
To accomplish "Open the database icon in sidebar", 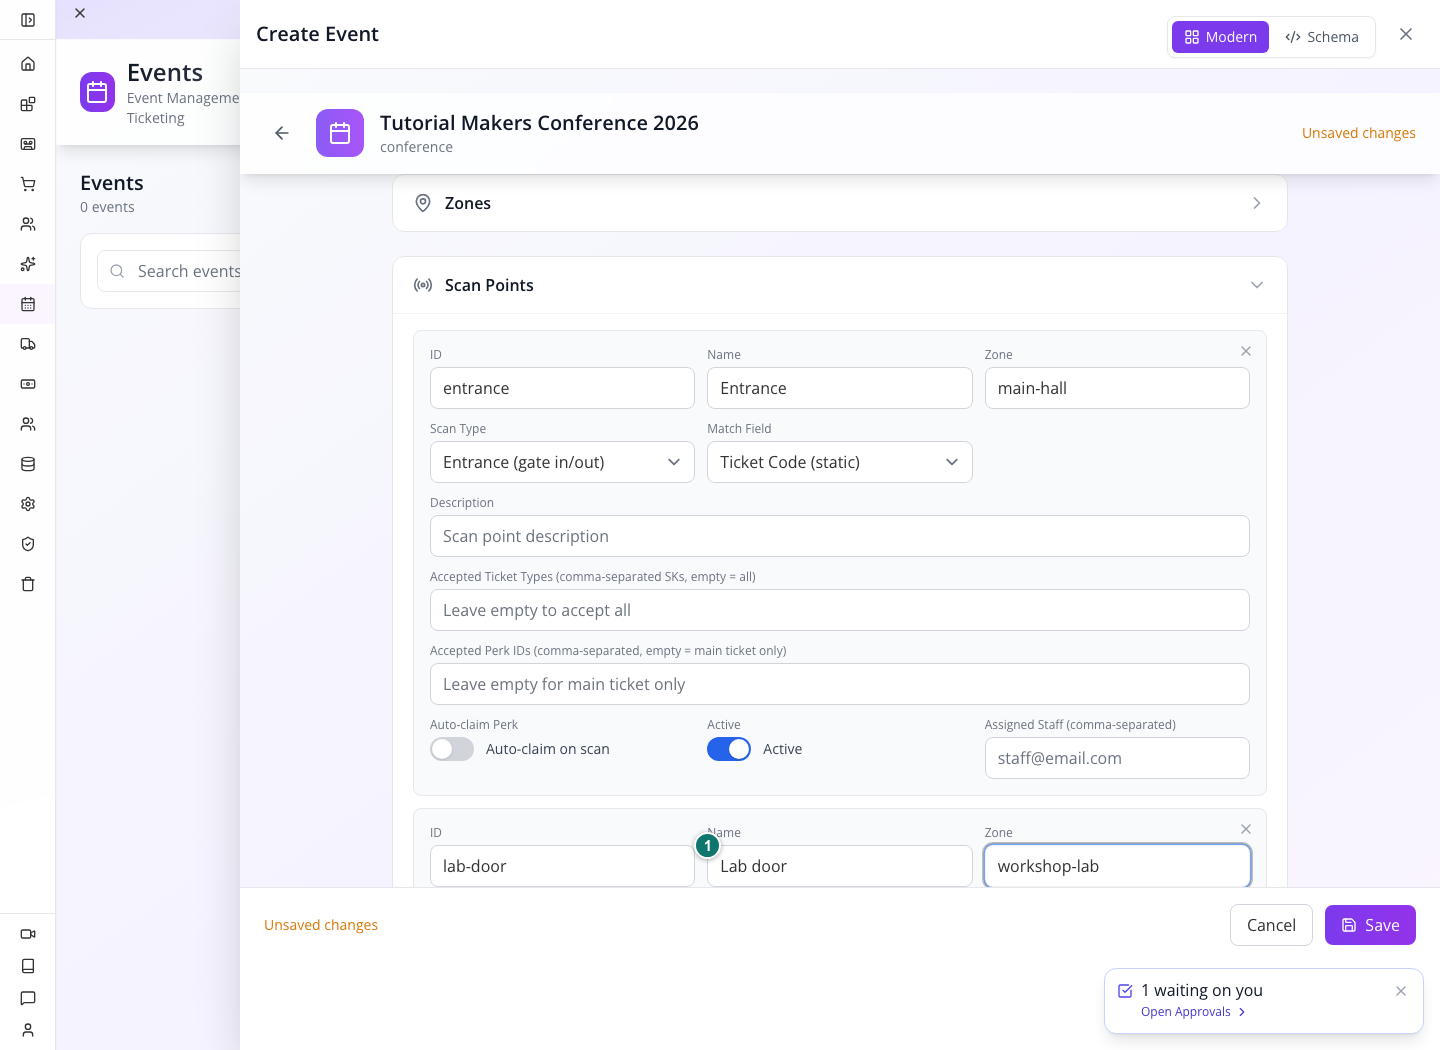I will click(28, 464).
